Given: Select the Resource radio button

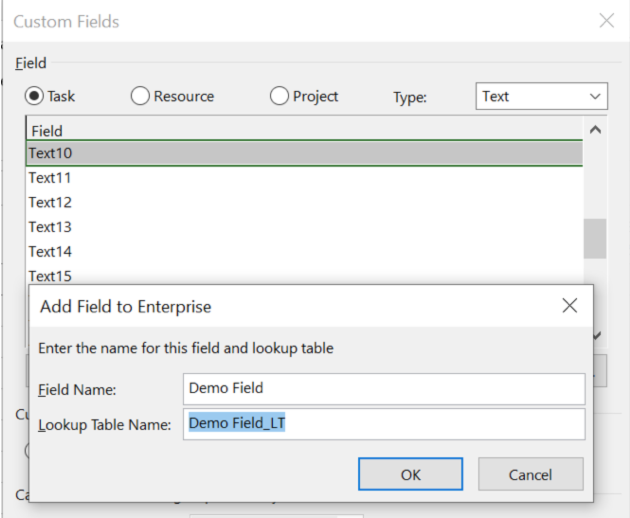Looking at the screenshot, I should click(x=140, y=96).
